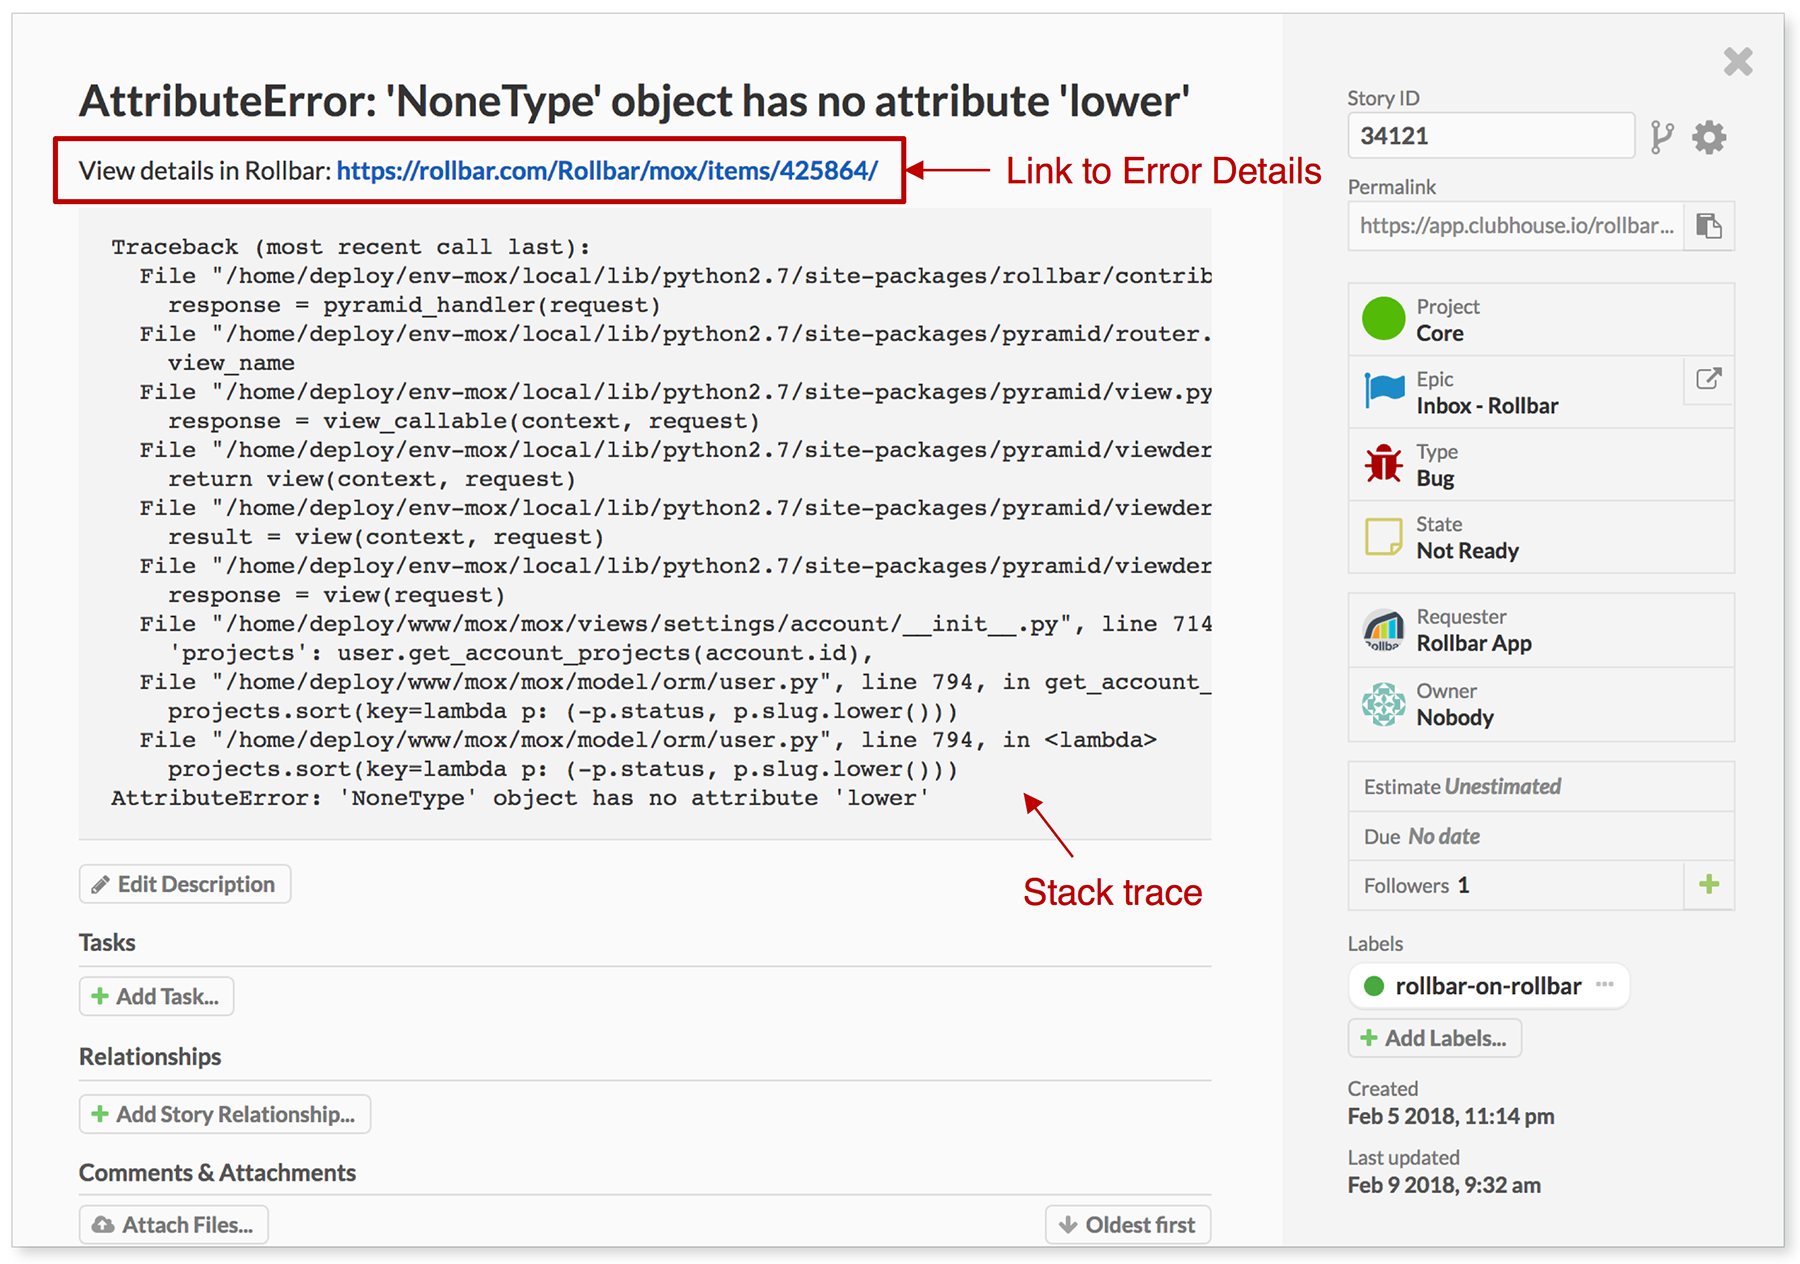The height and width of the screenshot is (1264, 1800).
Task: Click the story title heading
Action: [635, 101]
